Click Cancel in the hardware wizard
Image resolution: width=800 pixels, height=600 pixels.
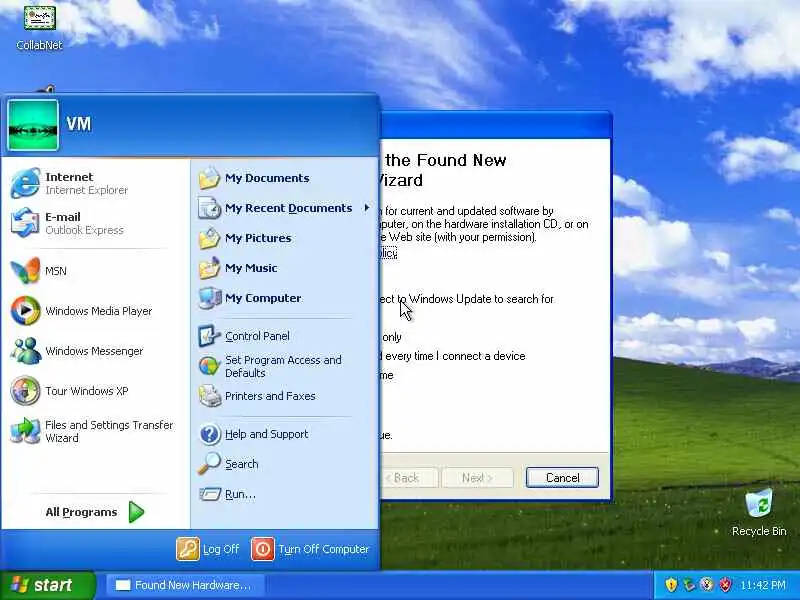tap(562, 478)
